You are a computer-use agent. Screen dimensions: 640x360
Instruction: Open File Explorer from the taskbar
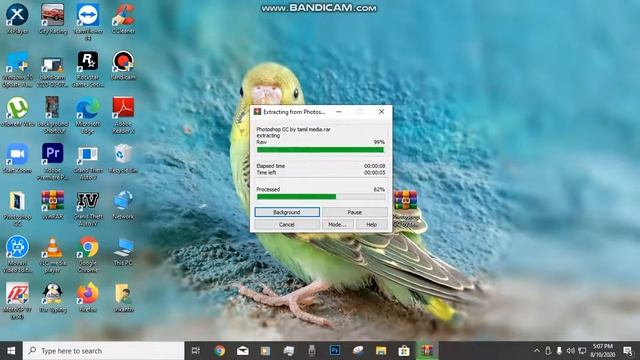[x=381, y=351]
